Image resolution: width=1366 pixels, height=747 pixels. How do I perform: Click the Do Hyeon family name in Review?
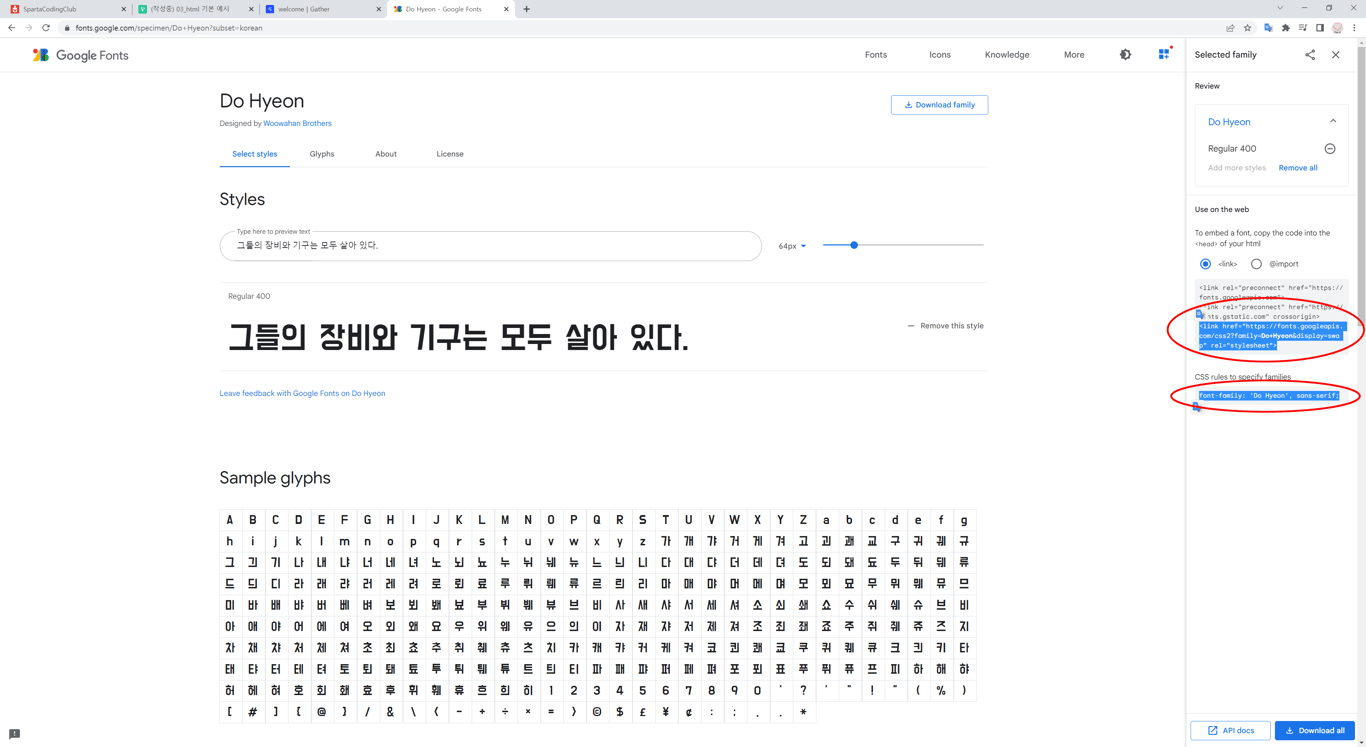coord(1229,122)
